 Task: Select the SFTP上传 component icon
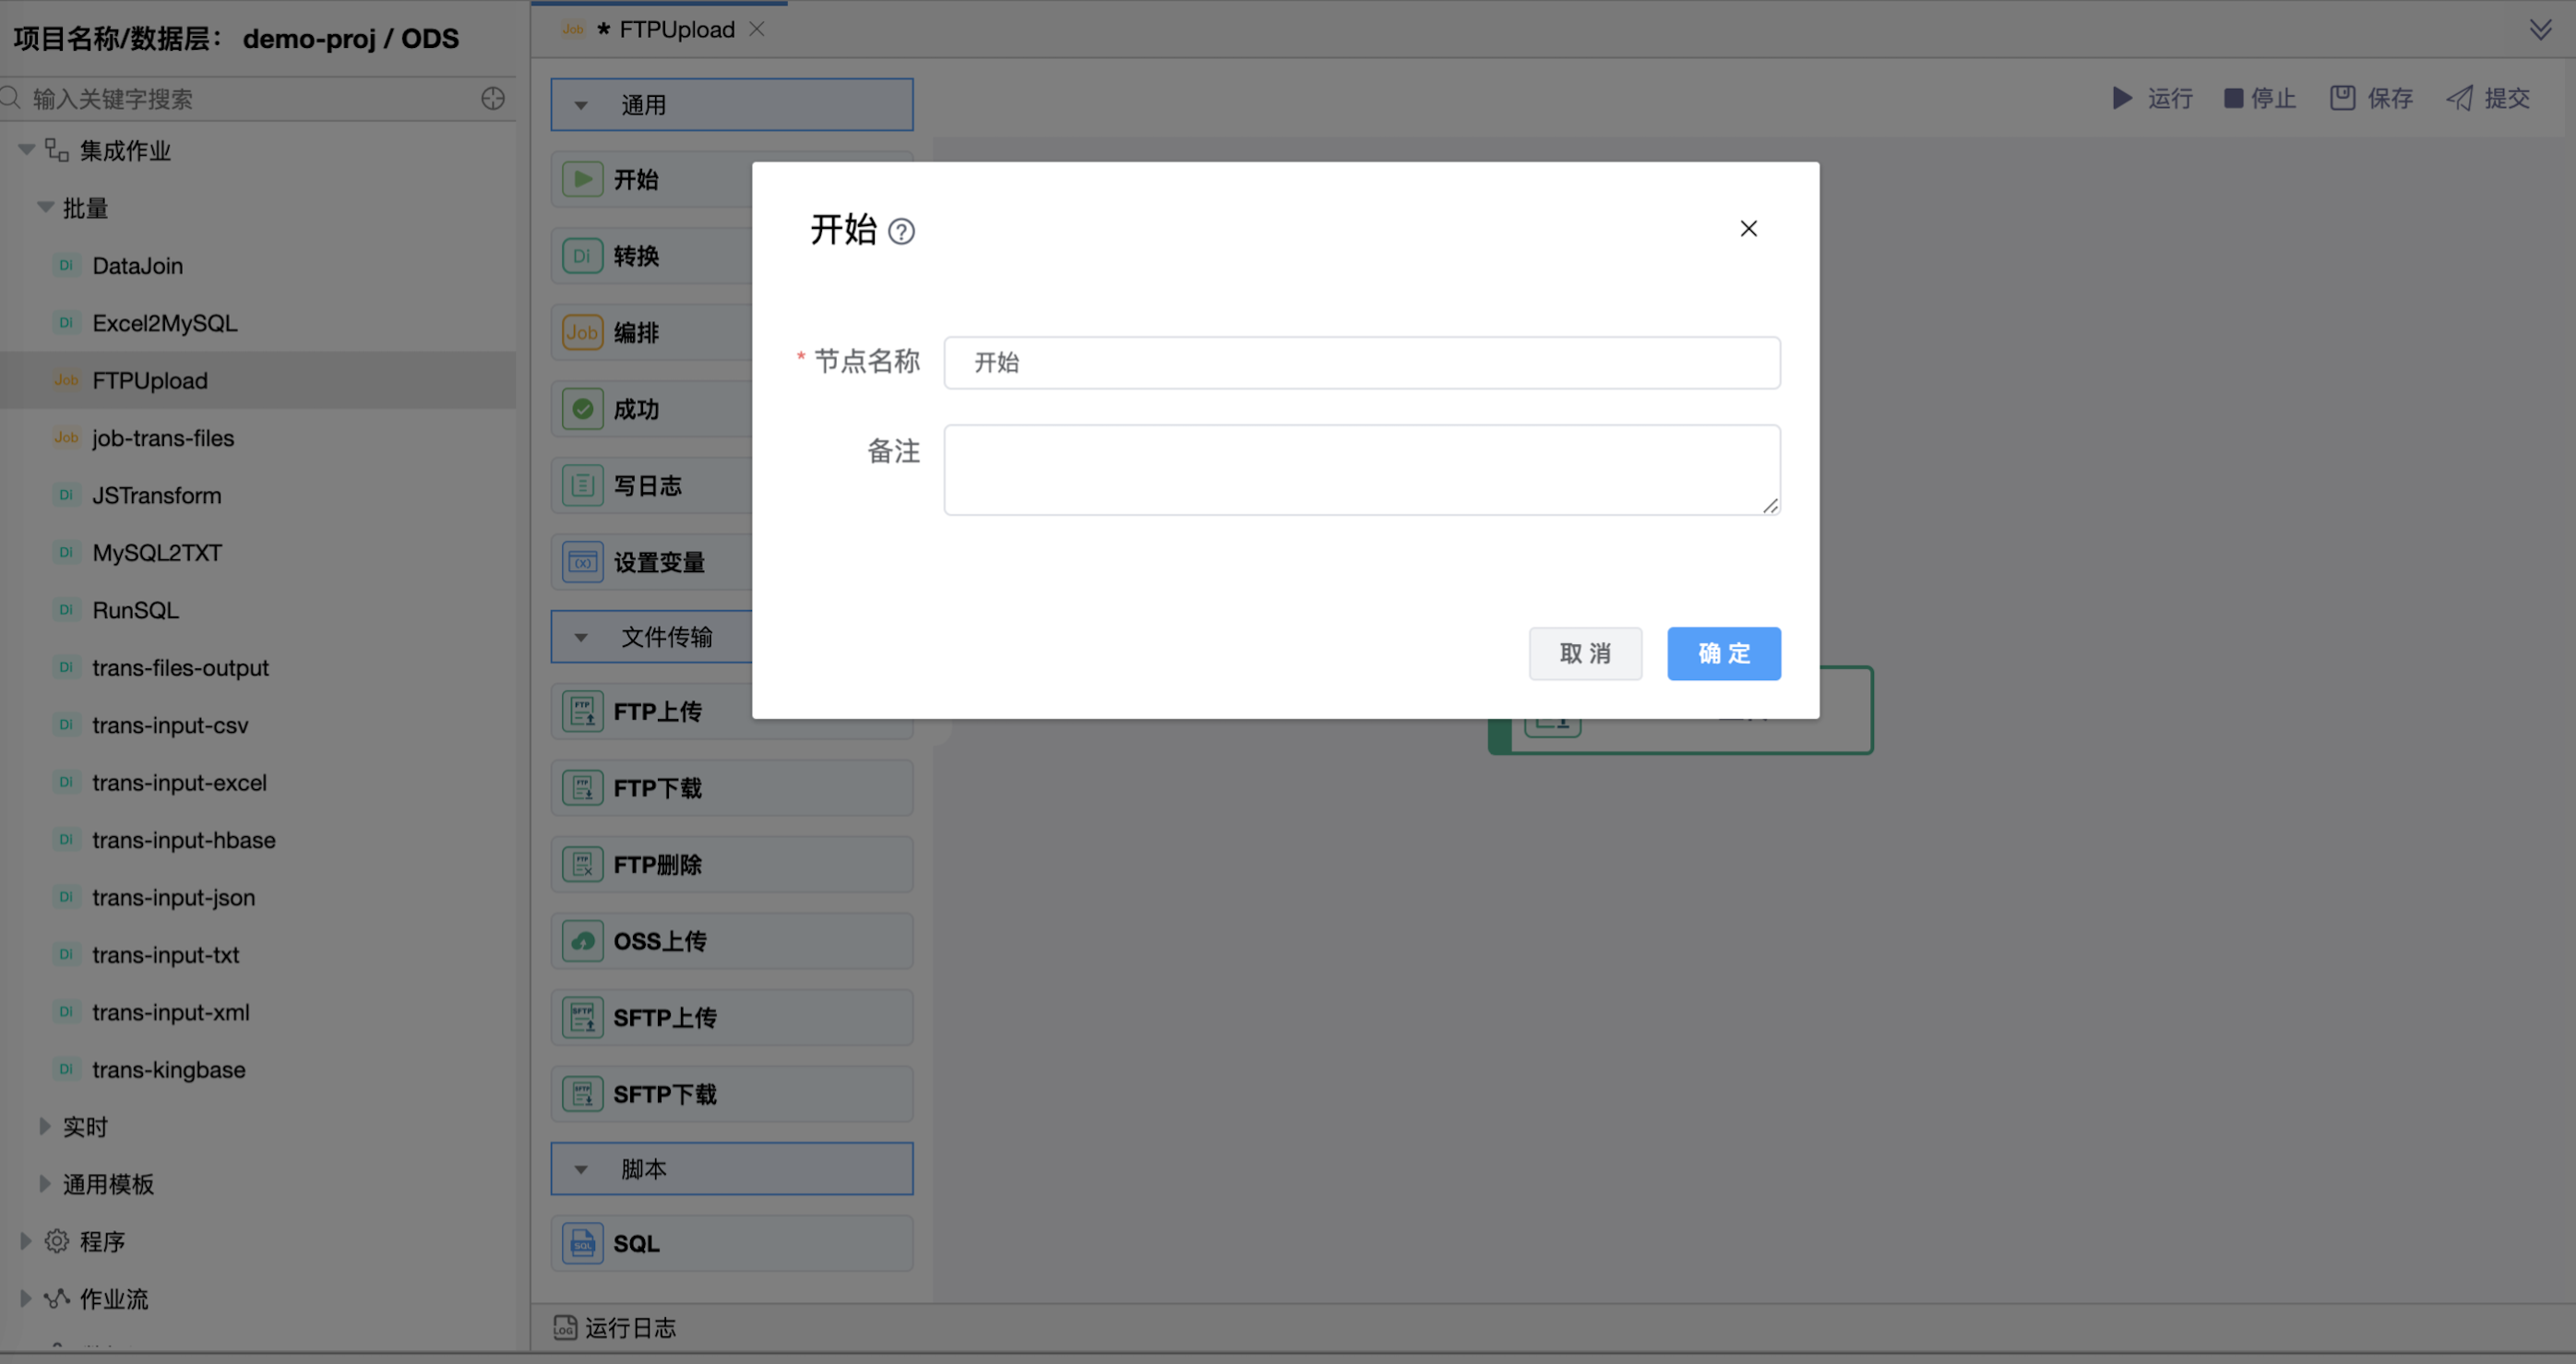(582, 1018)
